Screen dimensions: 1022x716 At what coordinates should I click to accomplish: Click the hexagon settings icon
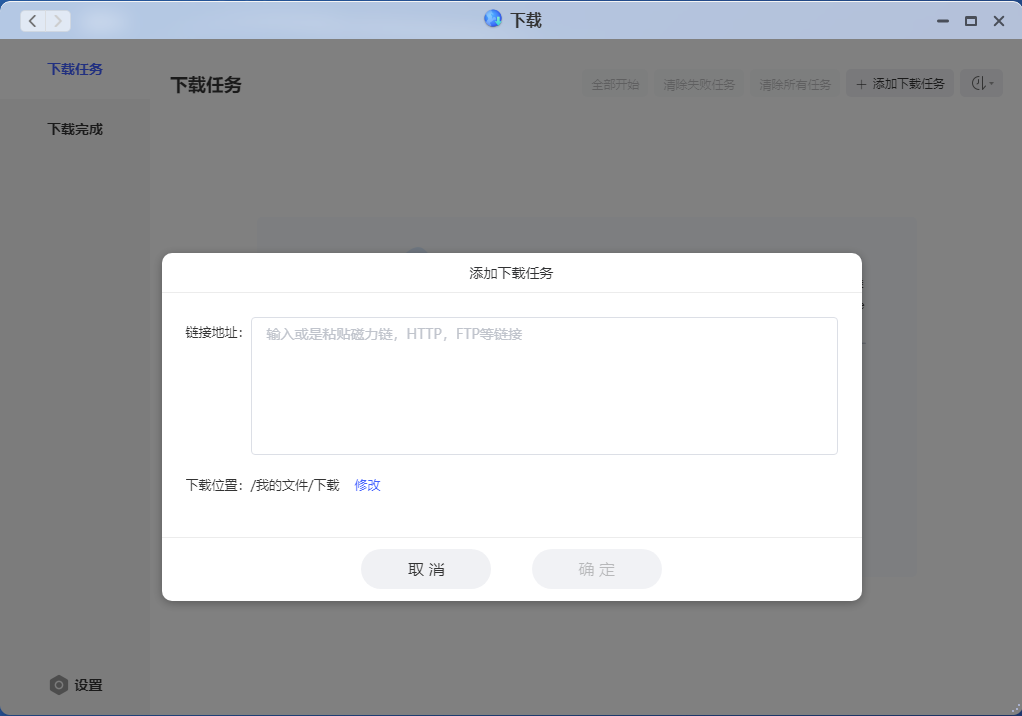point(59,685)
